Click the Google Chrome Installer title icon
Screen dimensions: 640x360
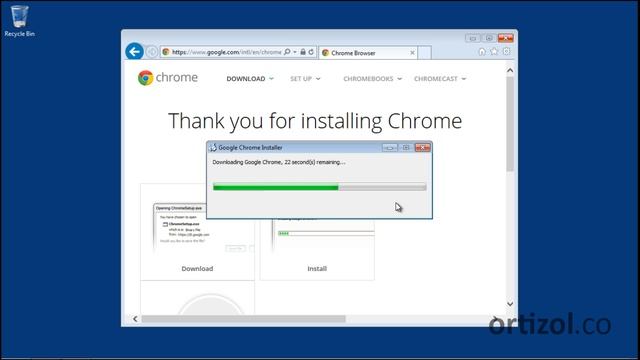point(213,148)
